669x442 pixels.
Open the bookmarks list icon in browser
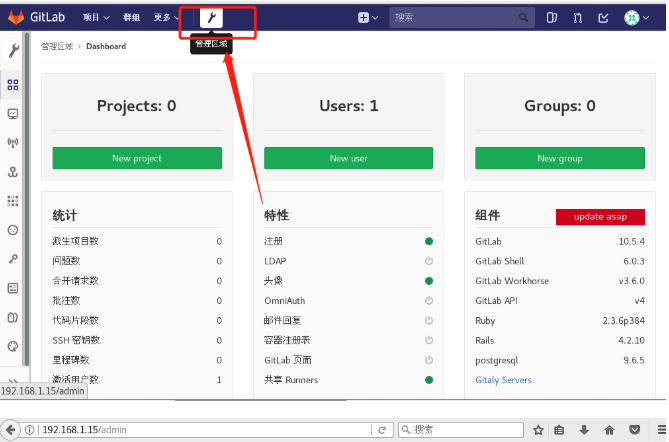559,430
